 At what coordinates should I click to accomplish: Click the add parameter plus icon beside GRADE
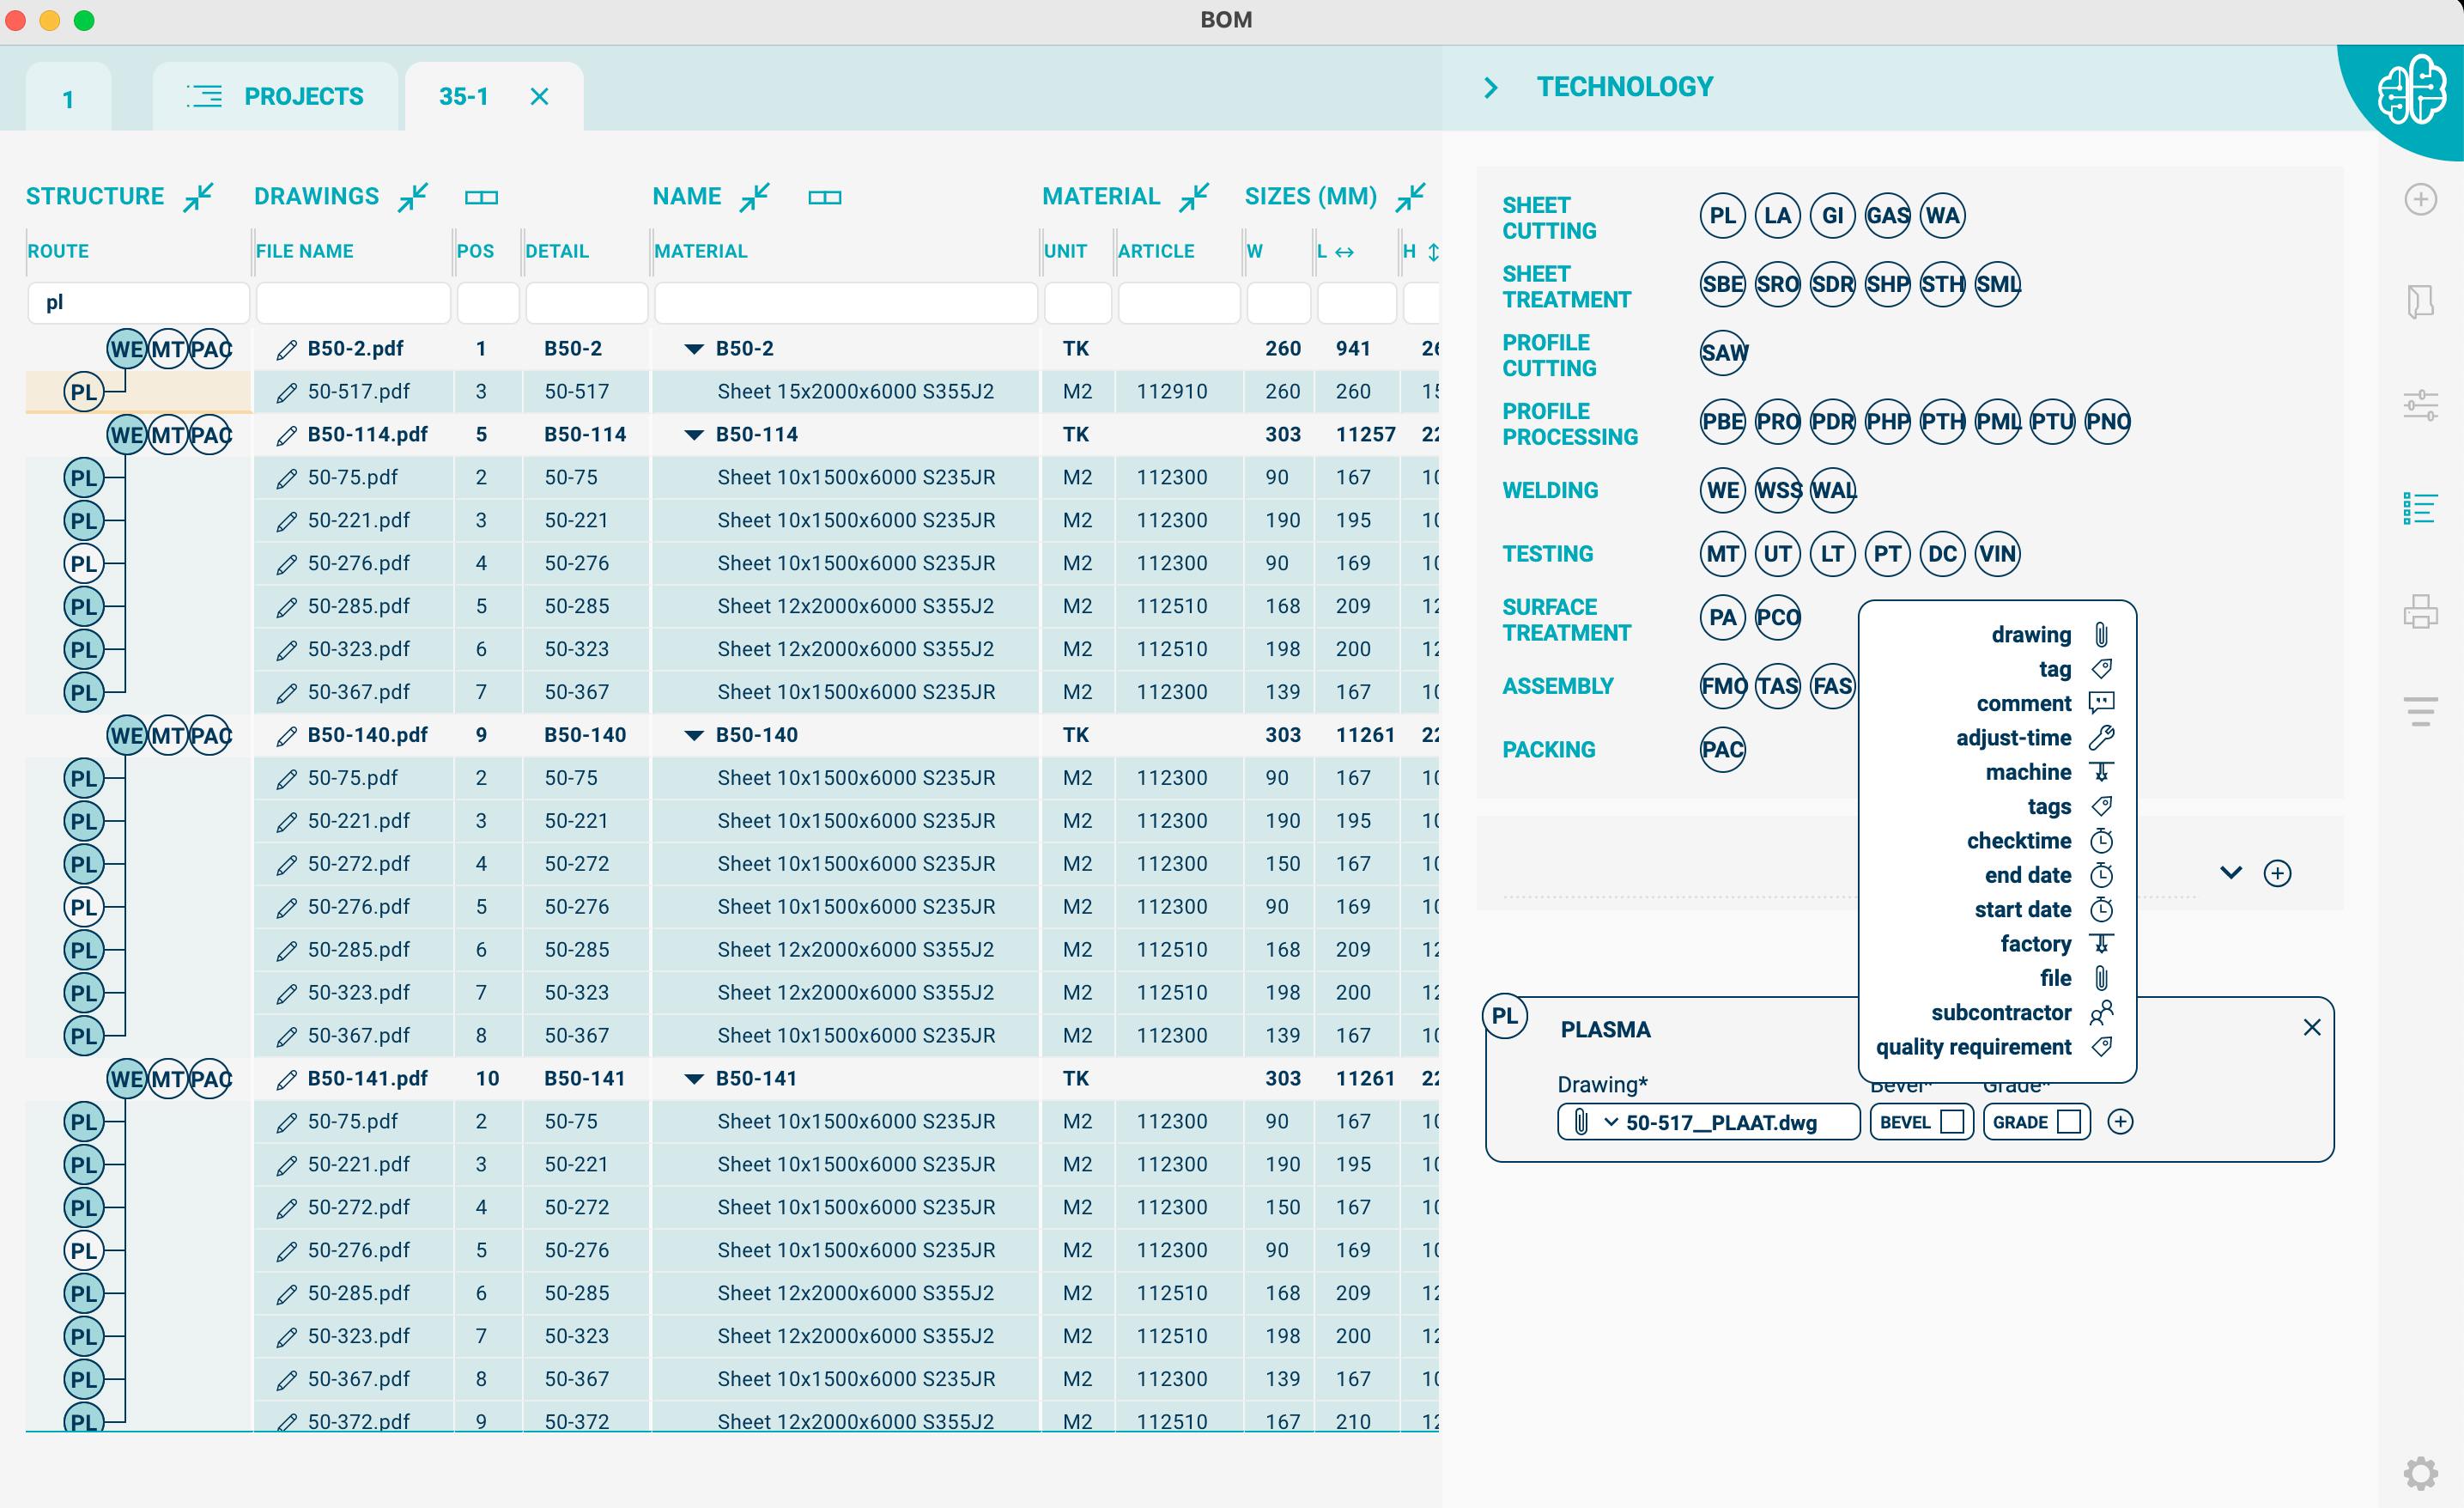click(x=2120, y=1122)
